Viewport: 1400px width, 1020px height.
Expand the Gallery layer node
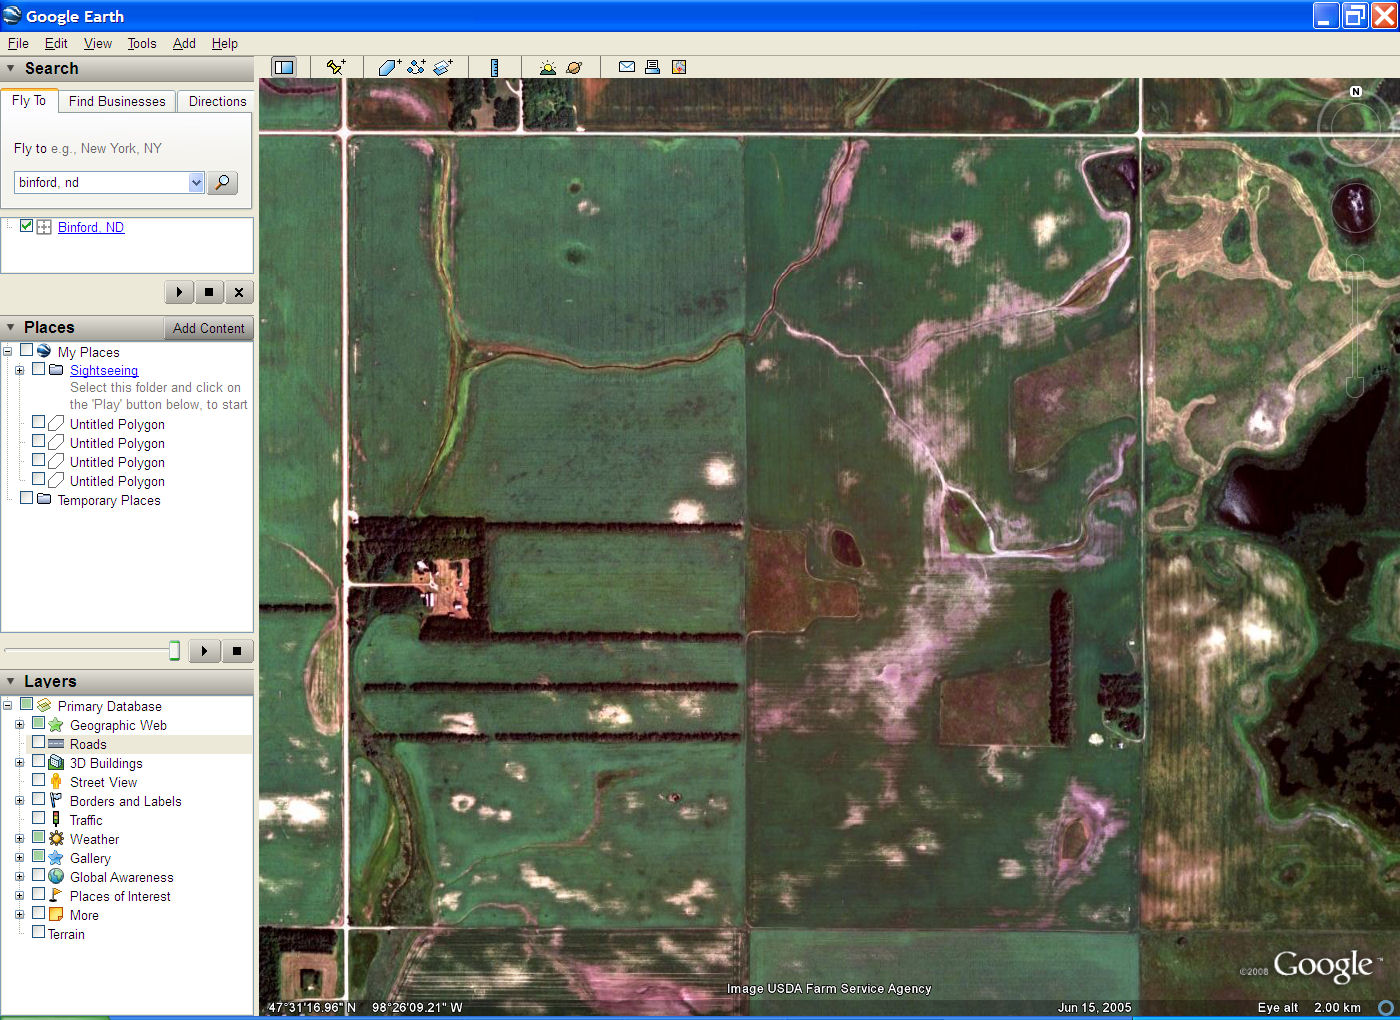(x=19, y=858)
